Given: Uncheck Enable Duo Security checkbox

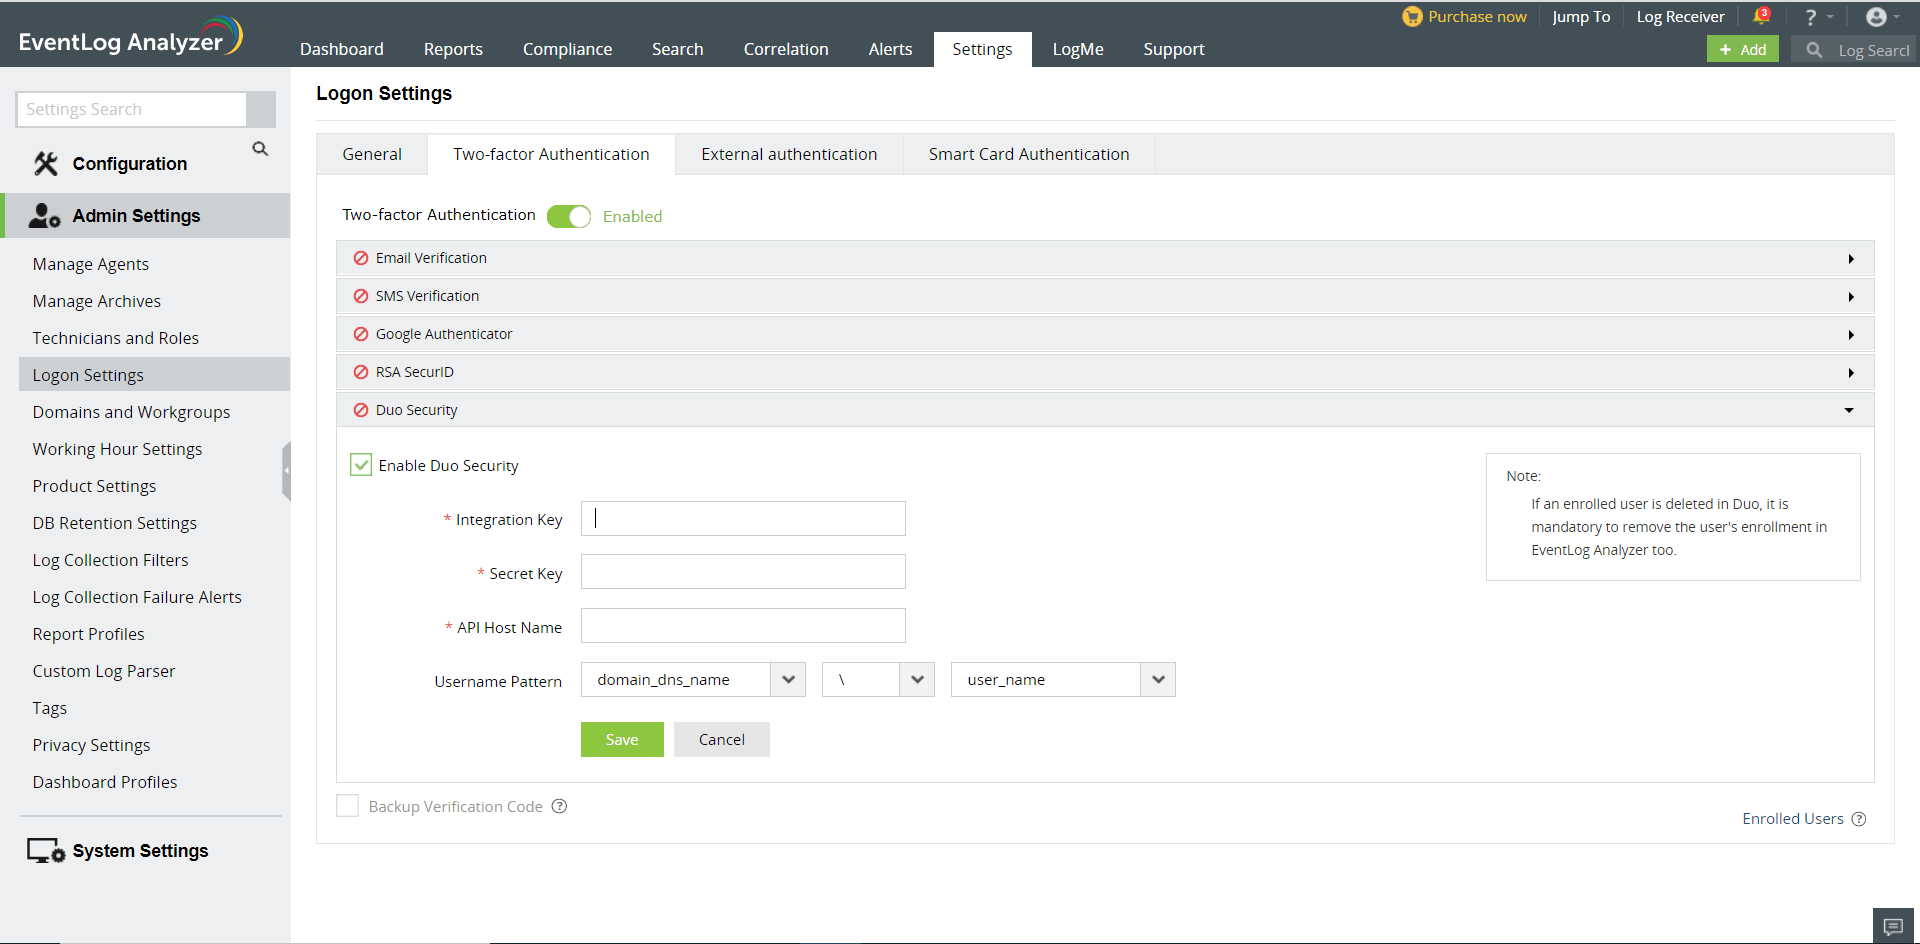Looking at the screenshot, I should [361, 465].
